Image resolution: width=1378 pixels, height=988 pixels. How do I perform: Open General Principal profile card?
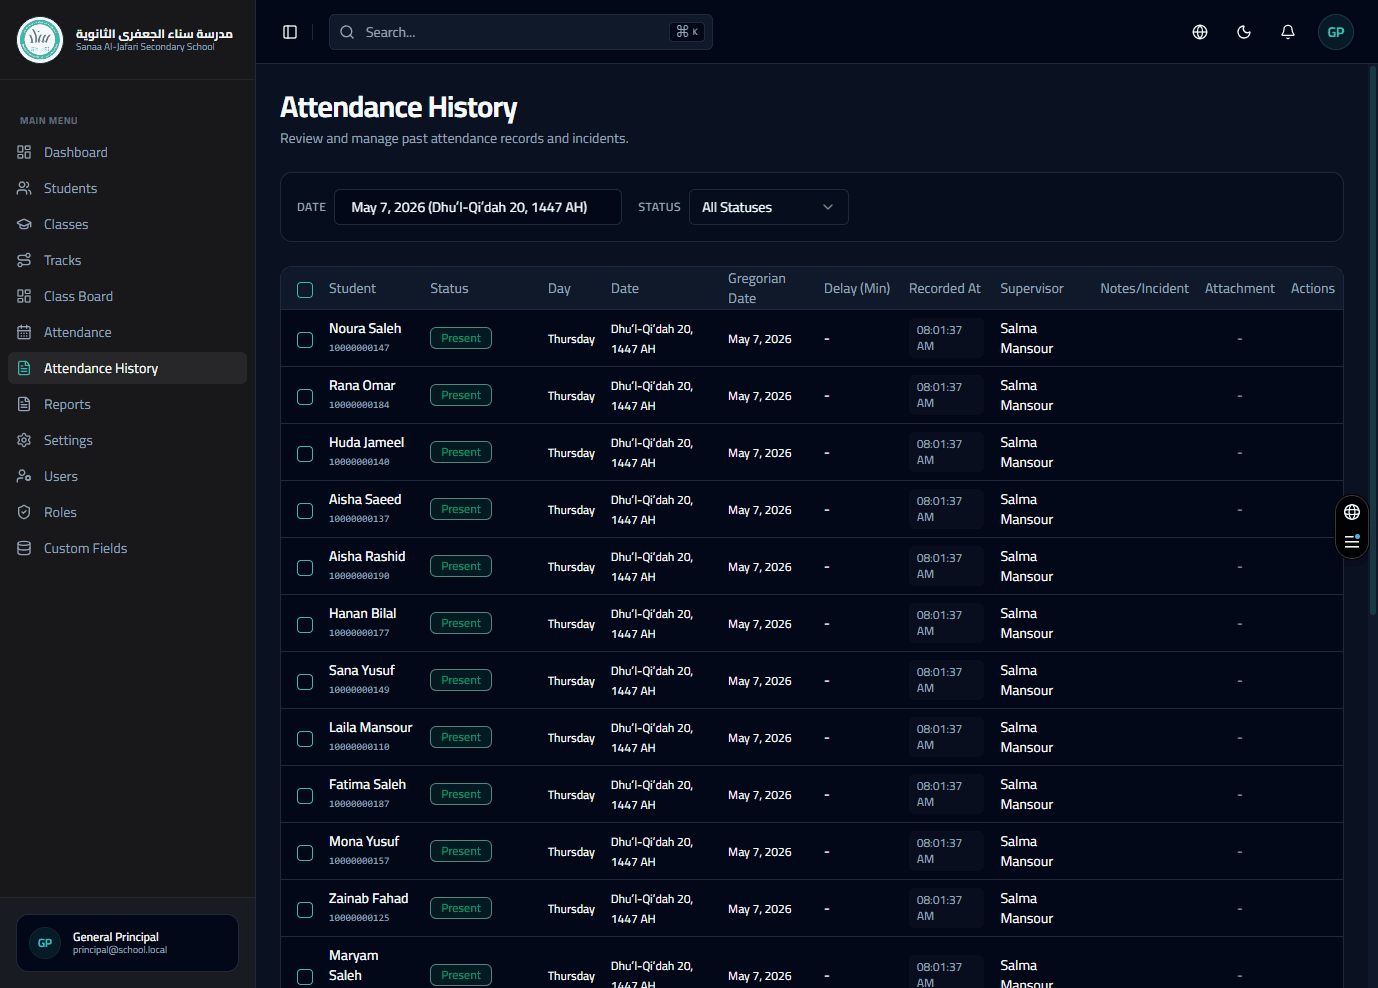(127, 943)
